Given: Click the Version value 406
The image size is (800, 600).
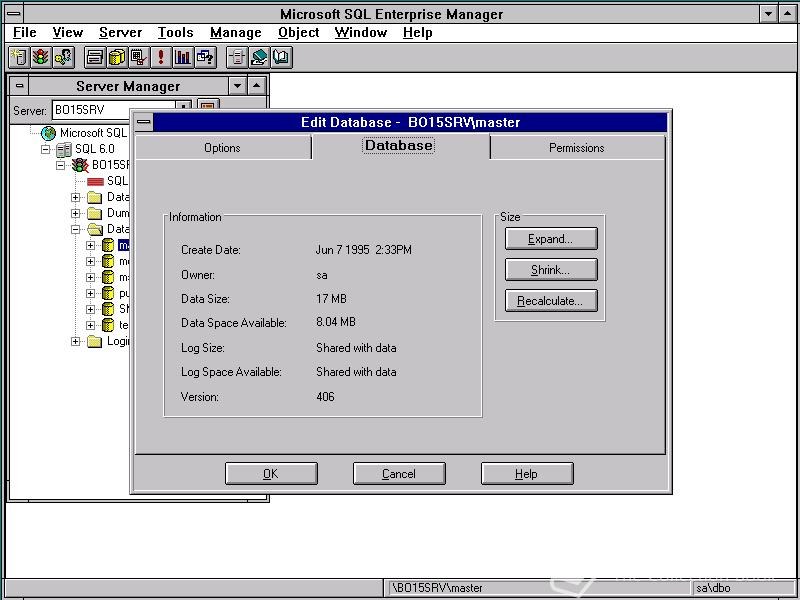Looking at the screenshot, I should tap(326, 397).
